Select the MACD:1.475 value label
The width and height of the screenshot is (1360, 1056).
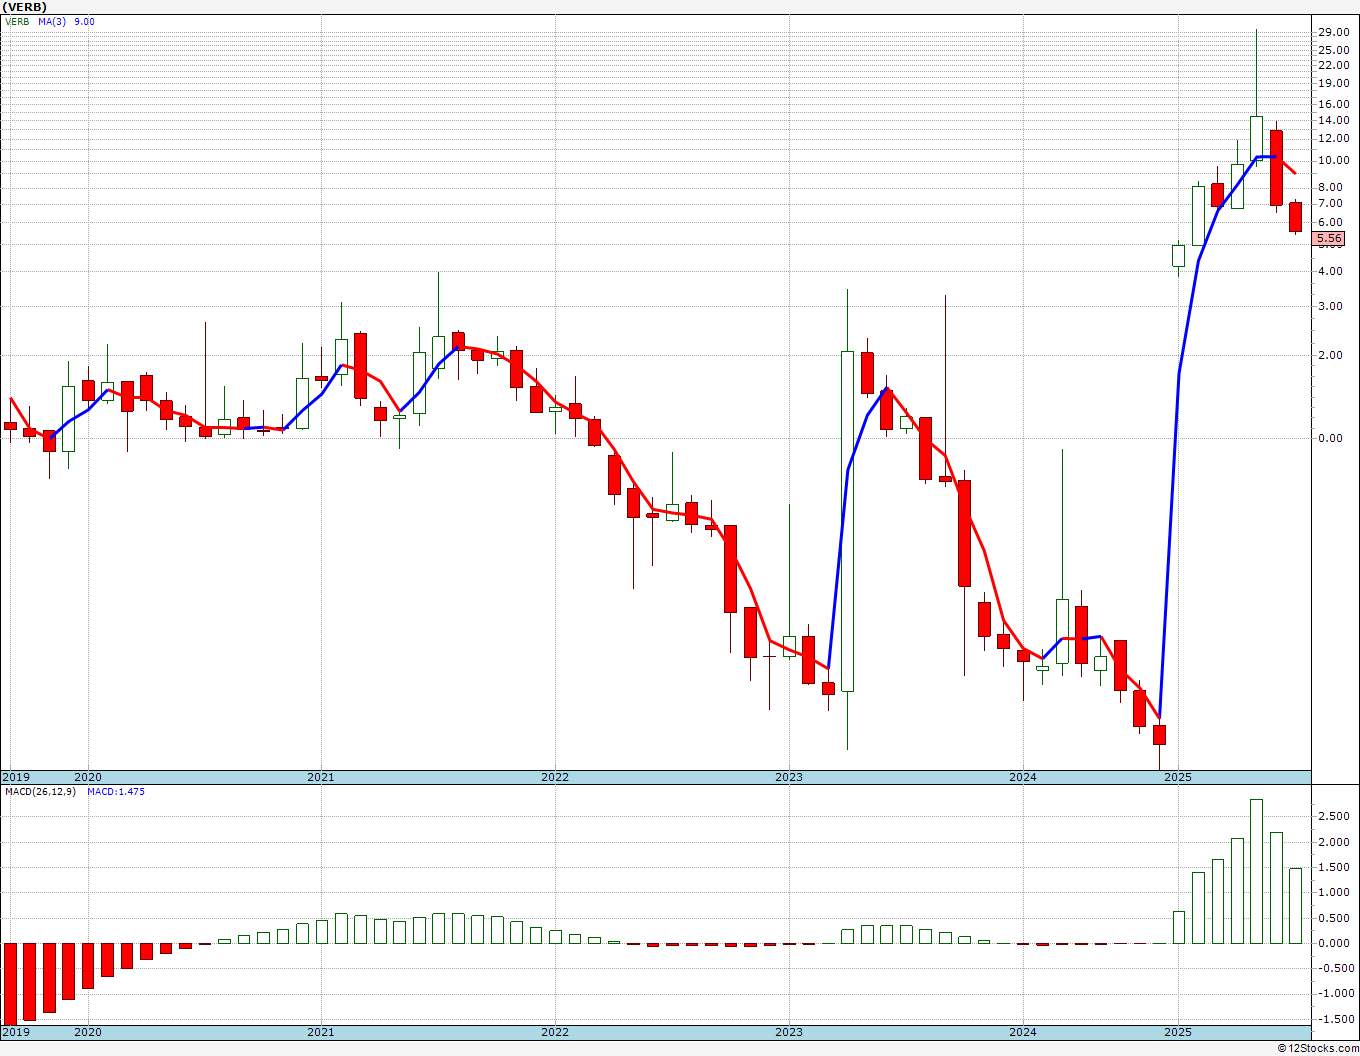(116, 792)
